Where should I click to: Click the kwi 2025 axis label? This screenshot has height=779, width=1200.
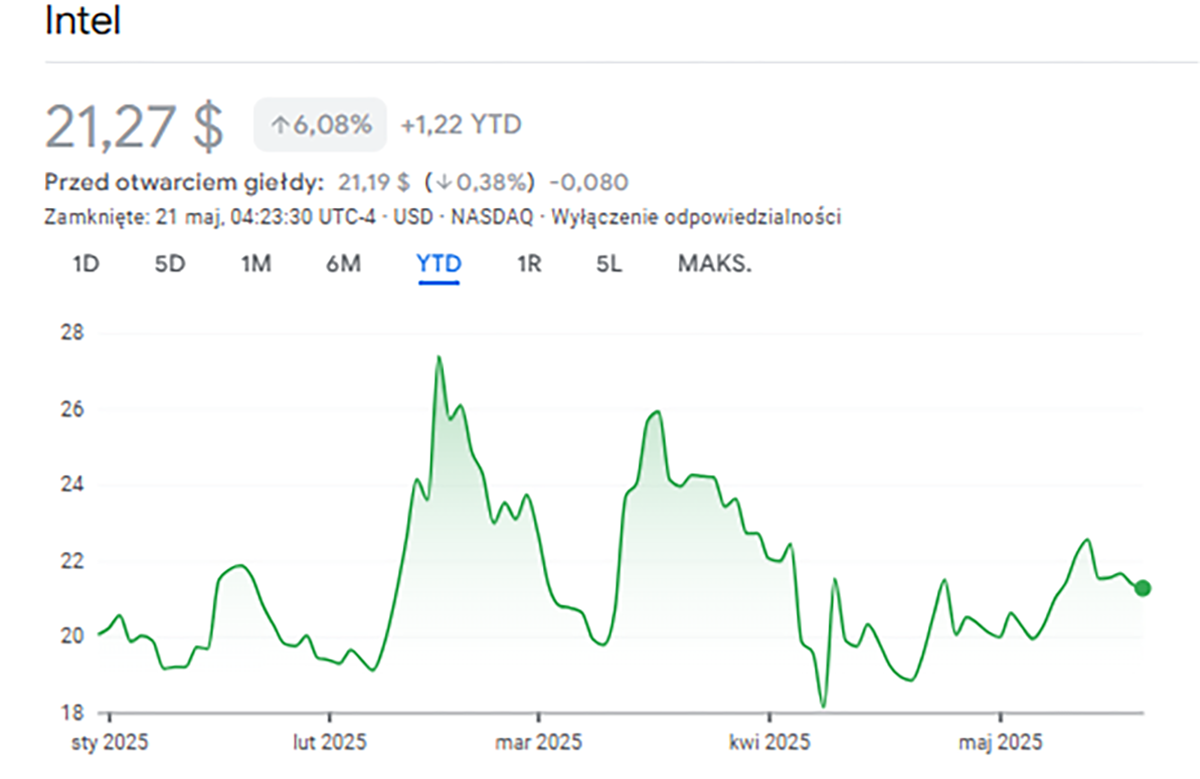pos(769,743)
